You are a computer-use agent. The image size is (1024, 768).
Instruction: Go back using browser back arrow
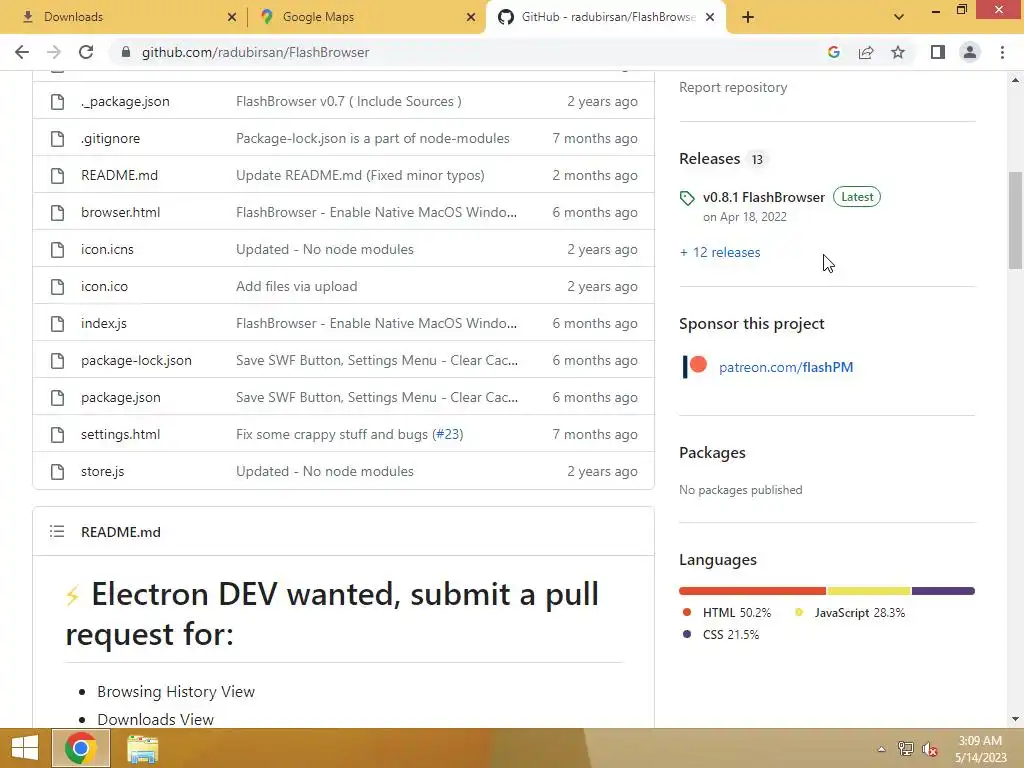pos(22,52)
